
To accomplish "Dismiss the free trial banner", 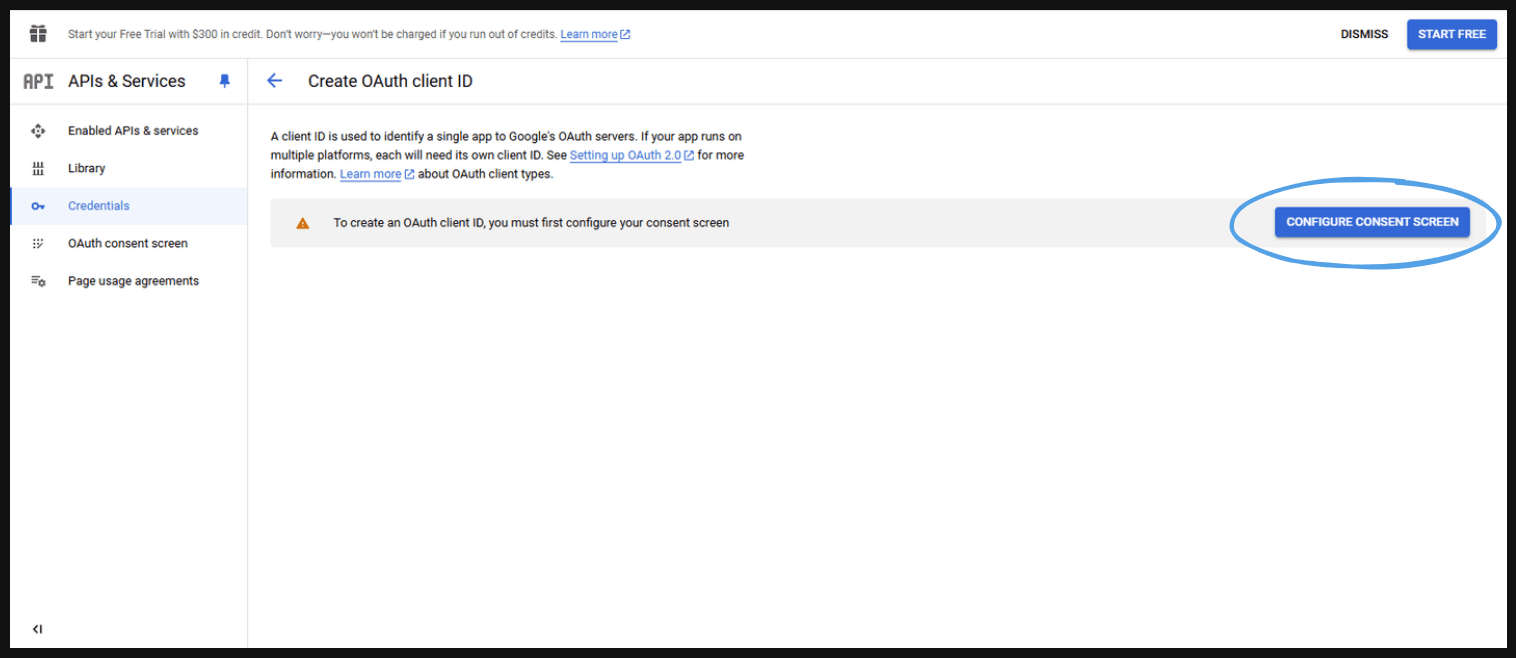I will click(1364, 34).
